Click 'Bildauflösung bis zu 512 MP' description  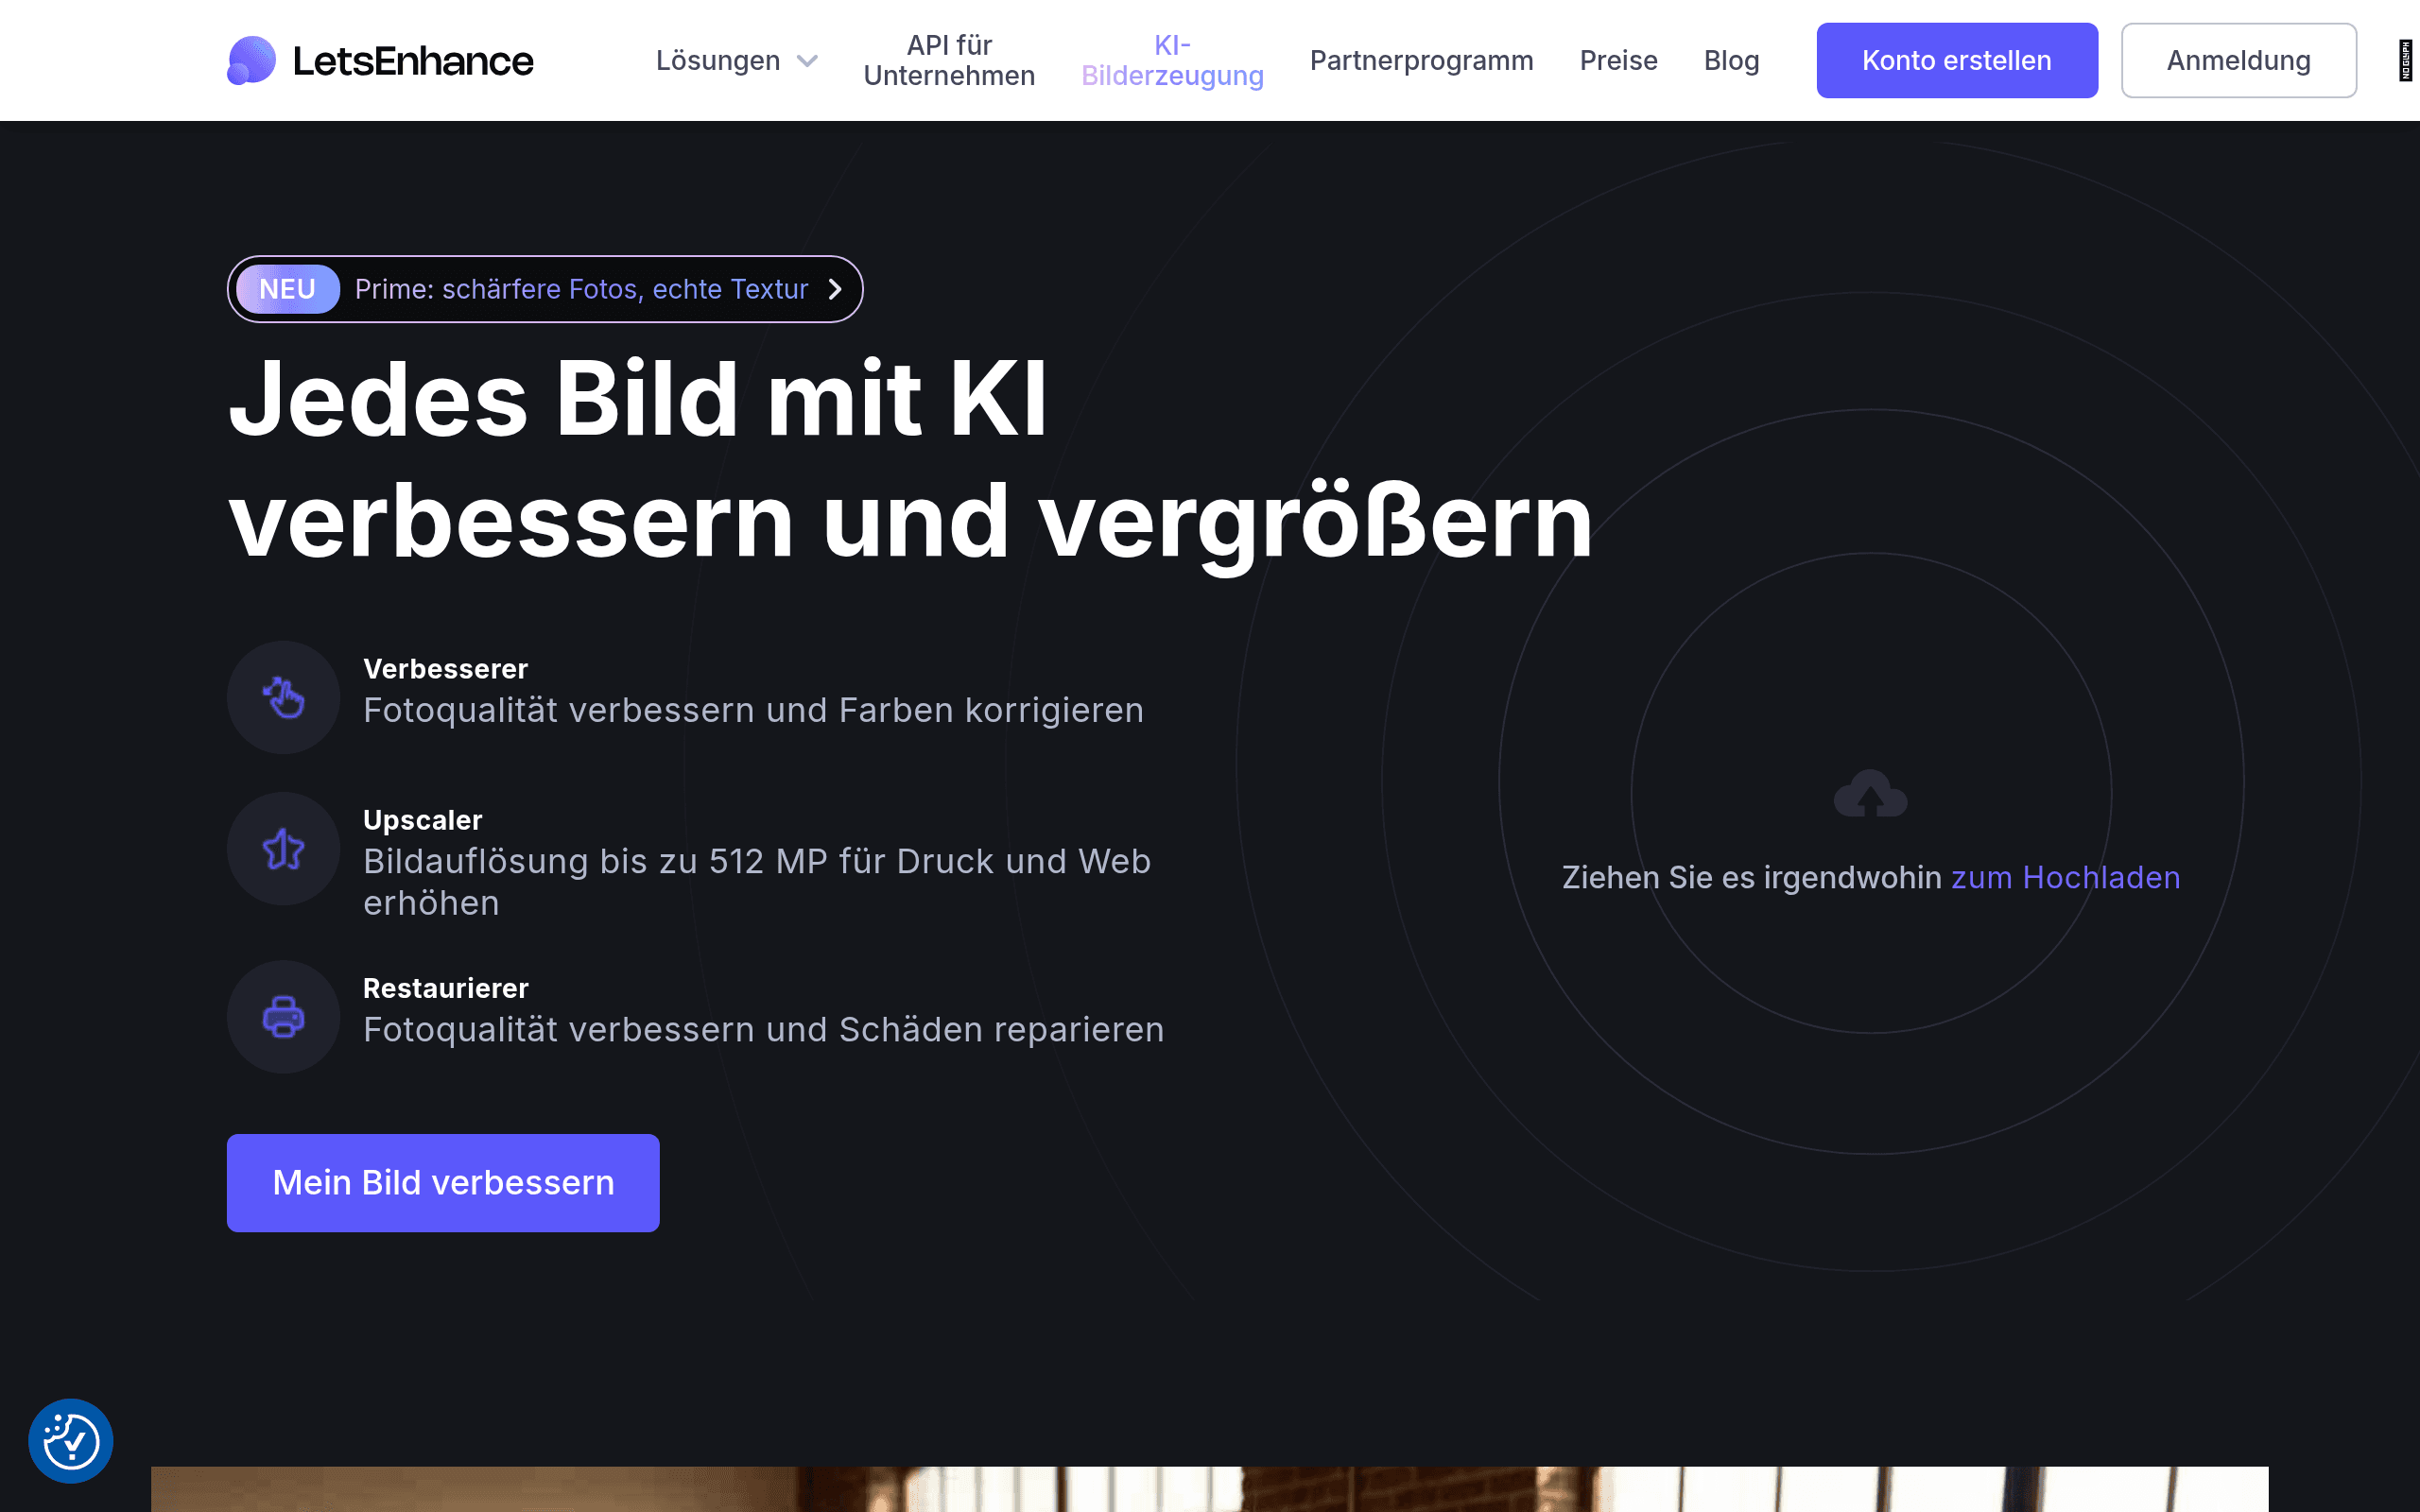pos(757,882)
